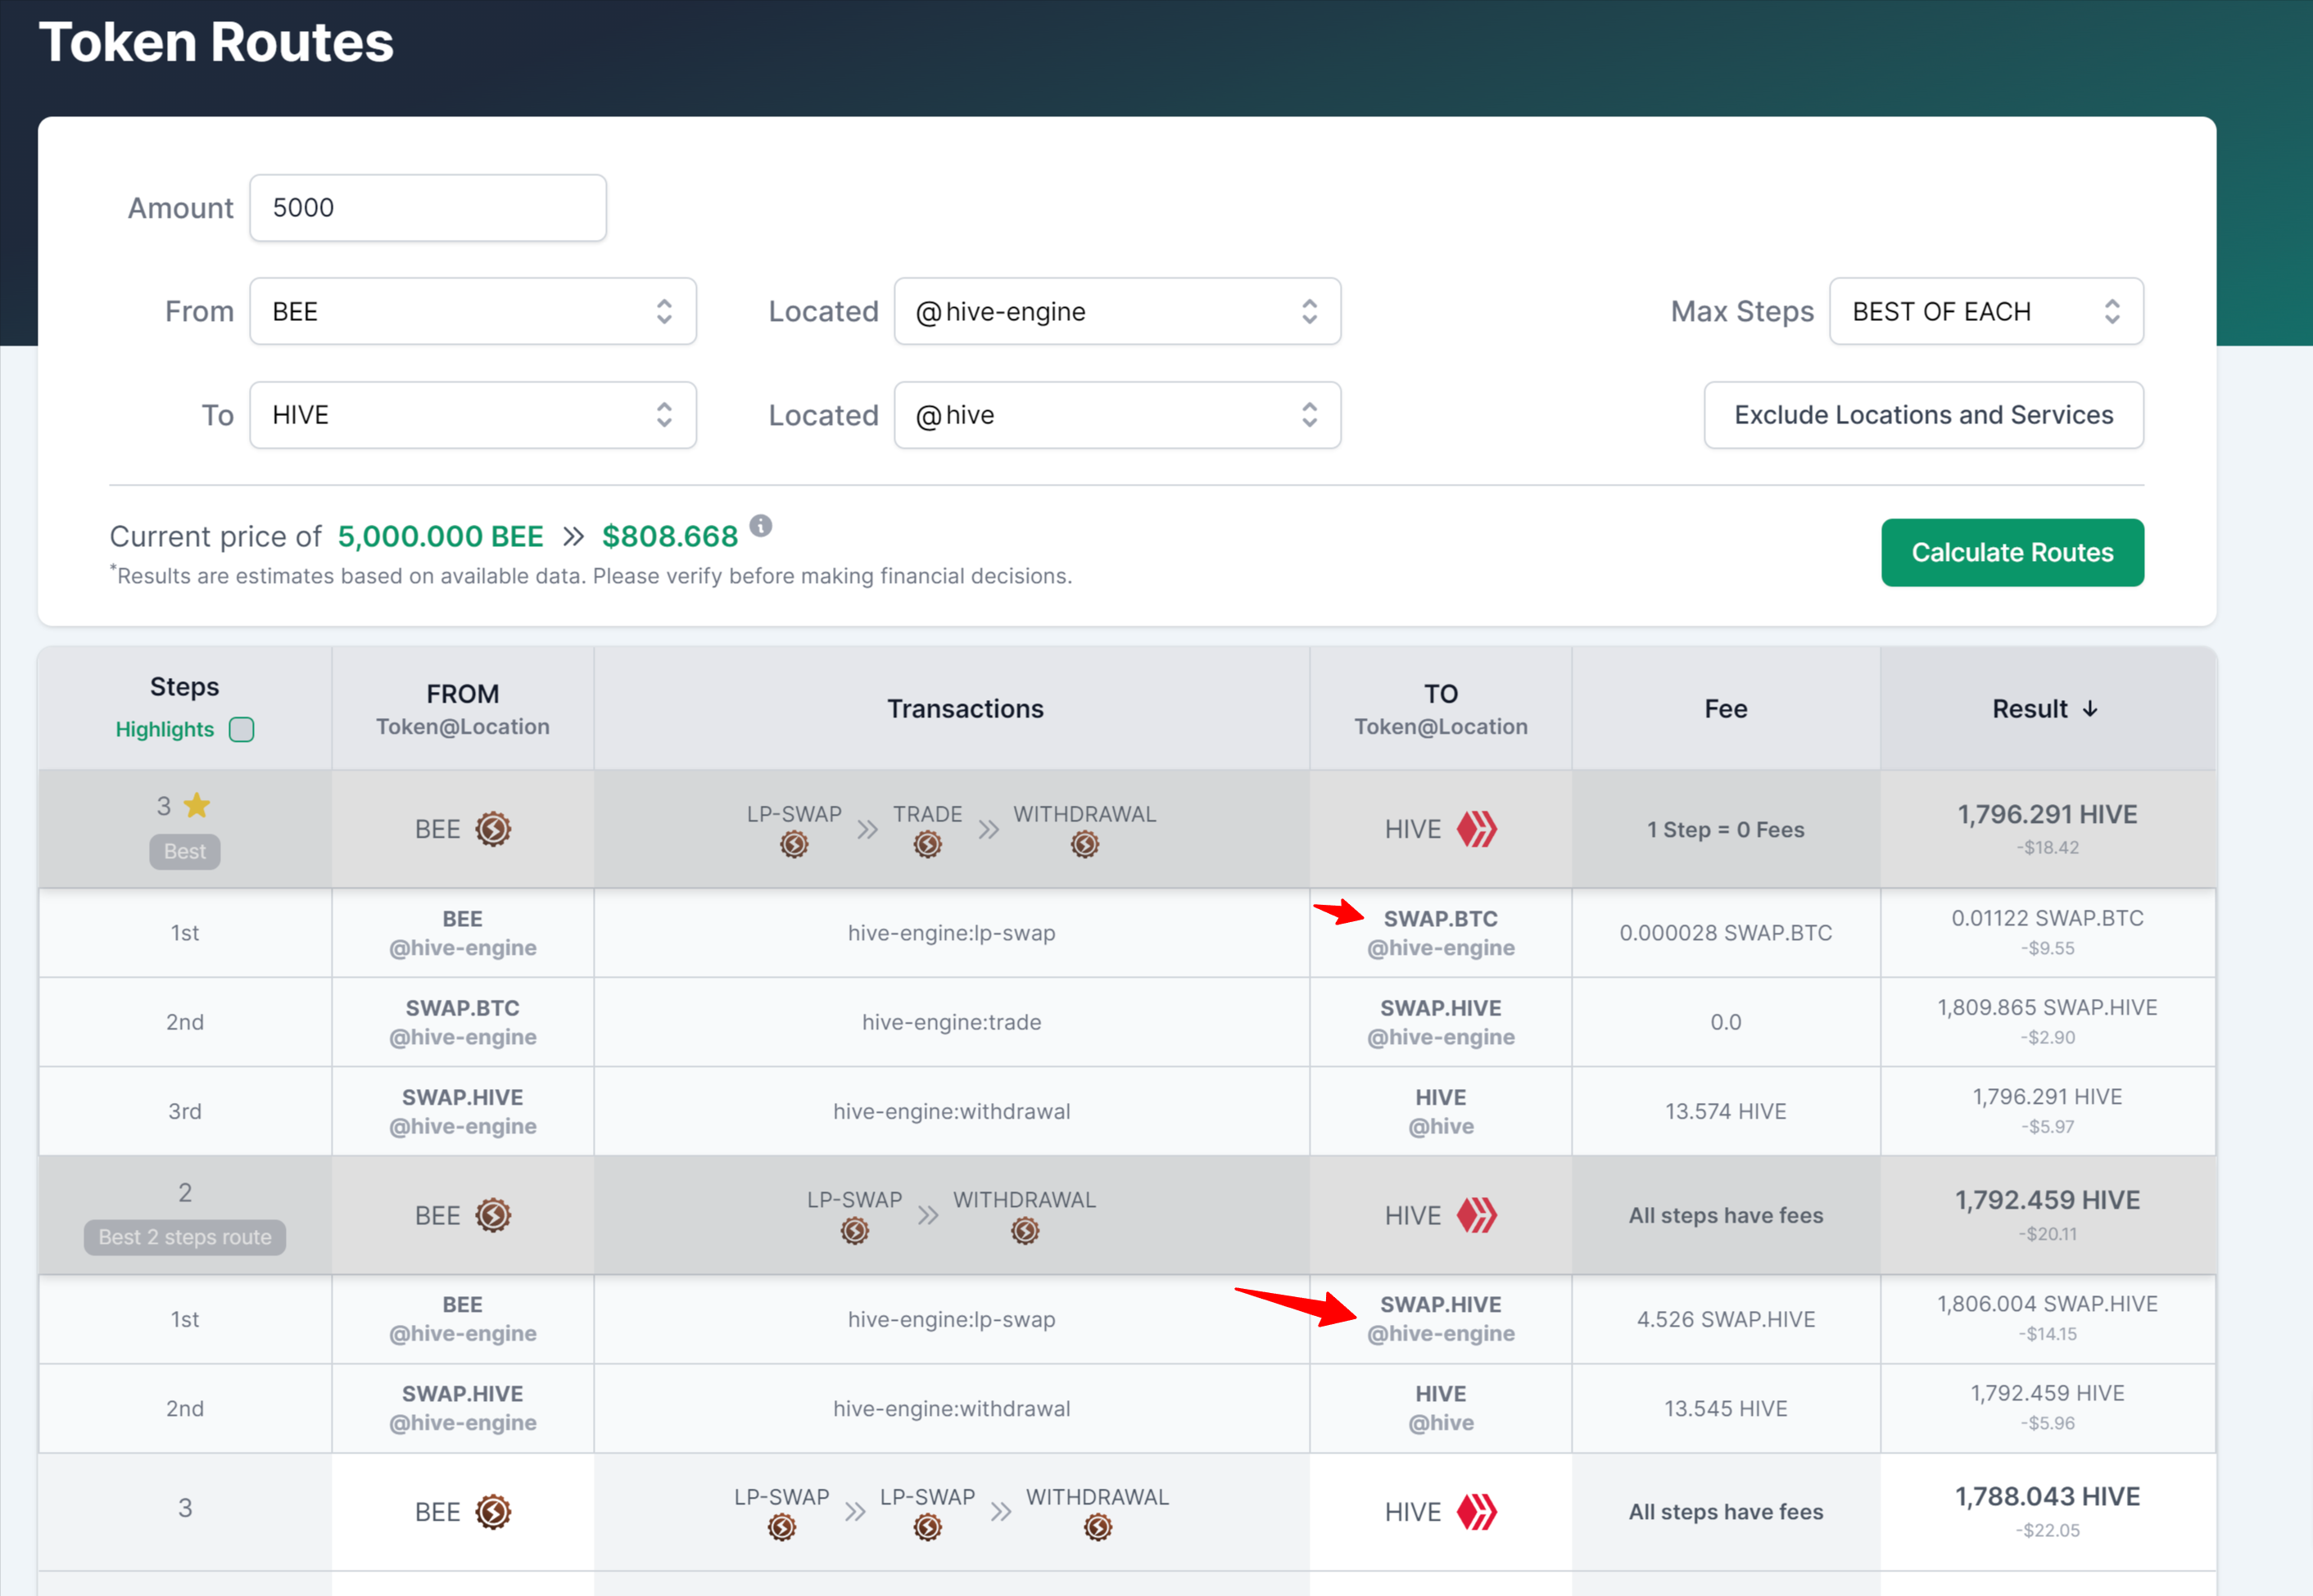Click HIVE logo in 1,788.043 HIVE row

(x=1476, y=1512)
